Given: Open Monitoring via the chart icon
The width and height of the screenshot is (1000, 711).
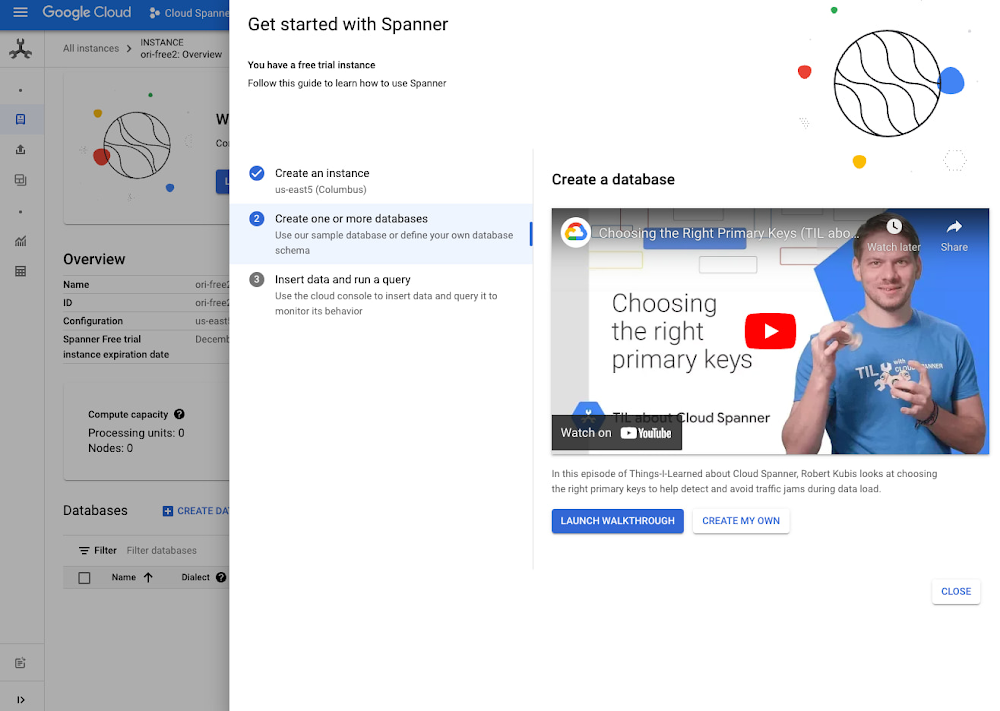Looking at the screenshot, I should point(22,241).
